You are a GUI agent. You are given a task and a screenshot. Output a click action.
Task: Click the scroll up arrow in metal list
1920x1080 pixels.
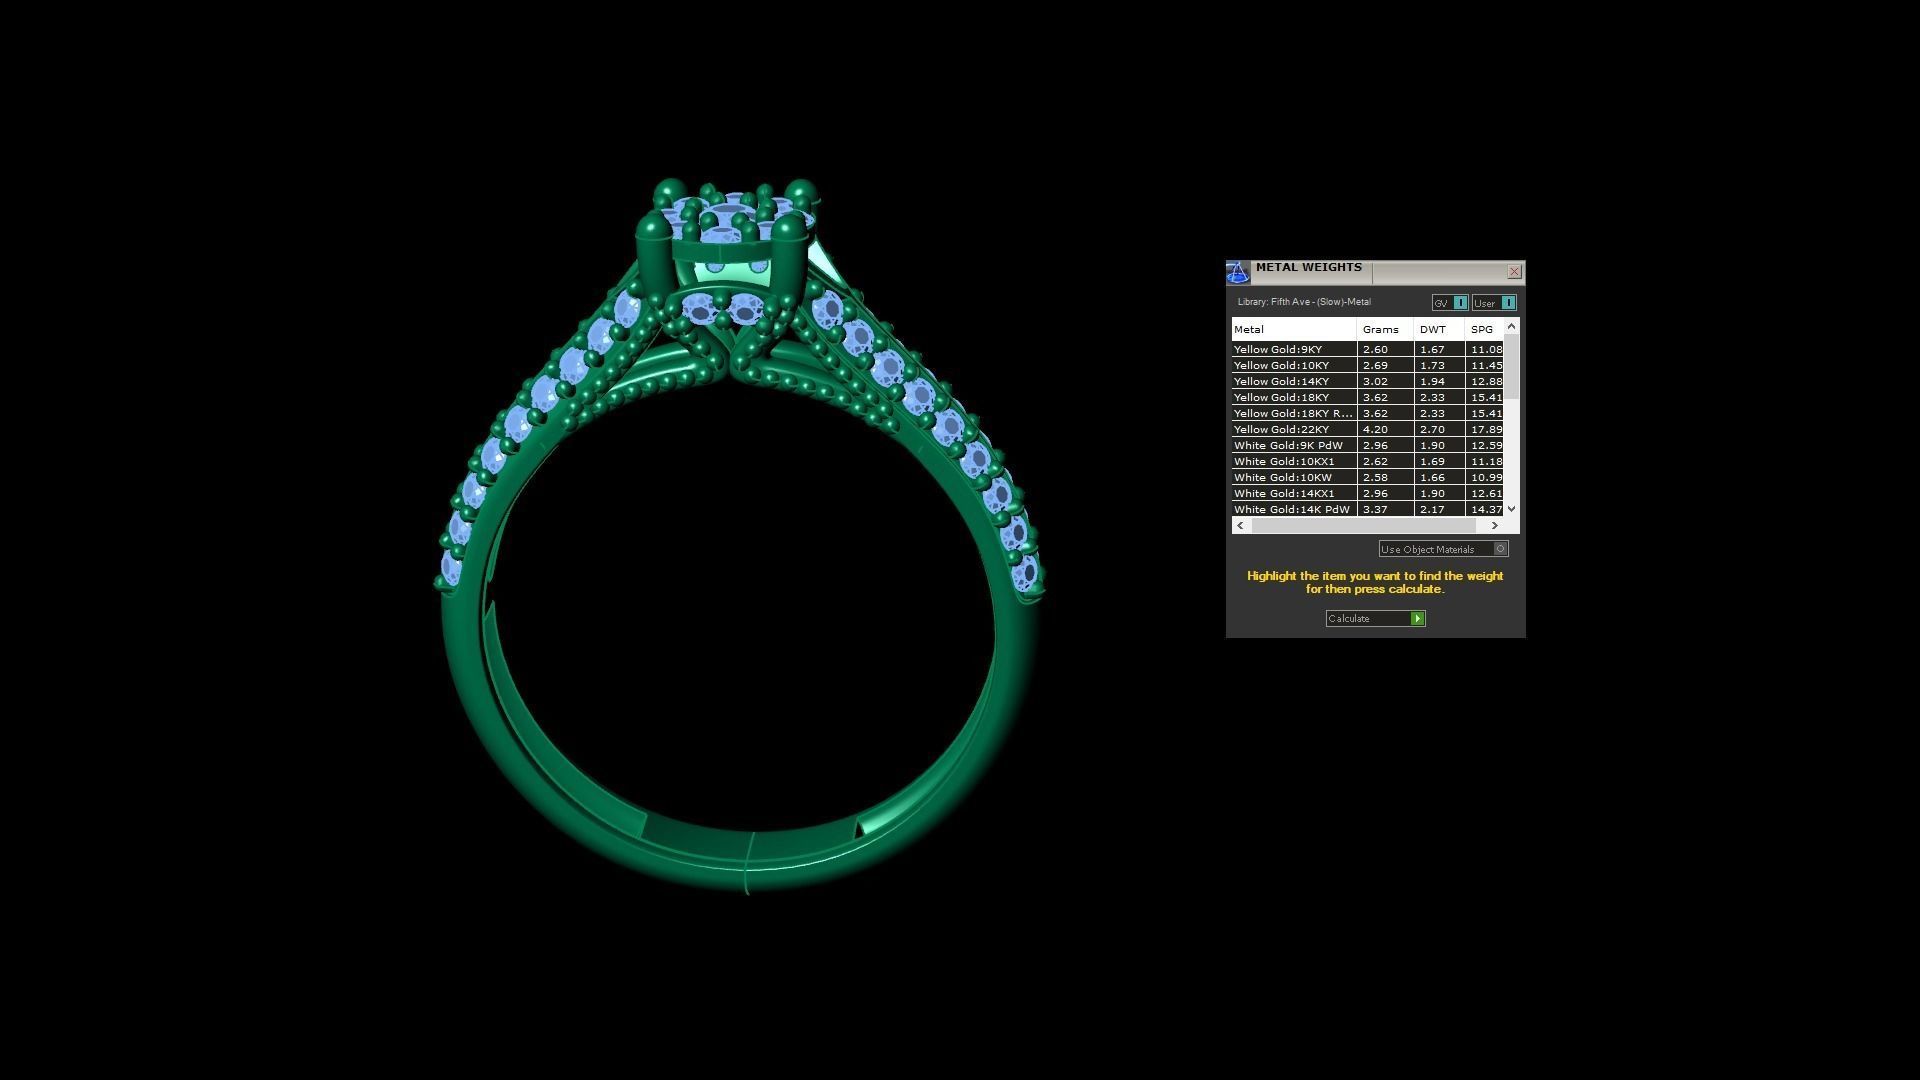click(x=1511, y=326)
